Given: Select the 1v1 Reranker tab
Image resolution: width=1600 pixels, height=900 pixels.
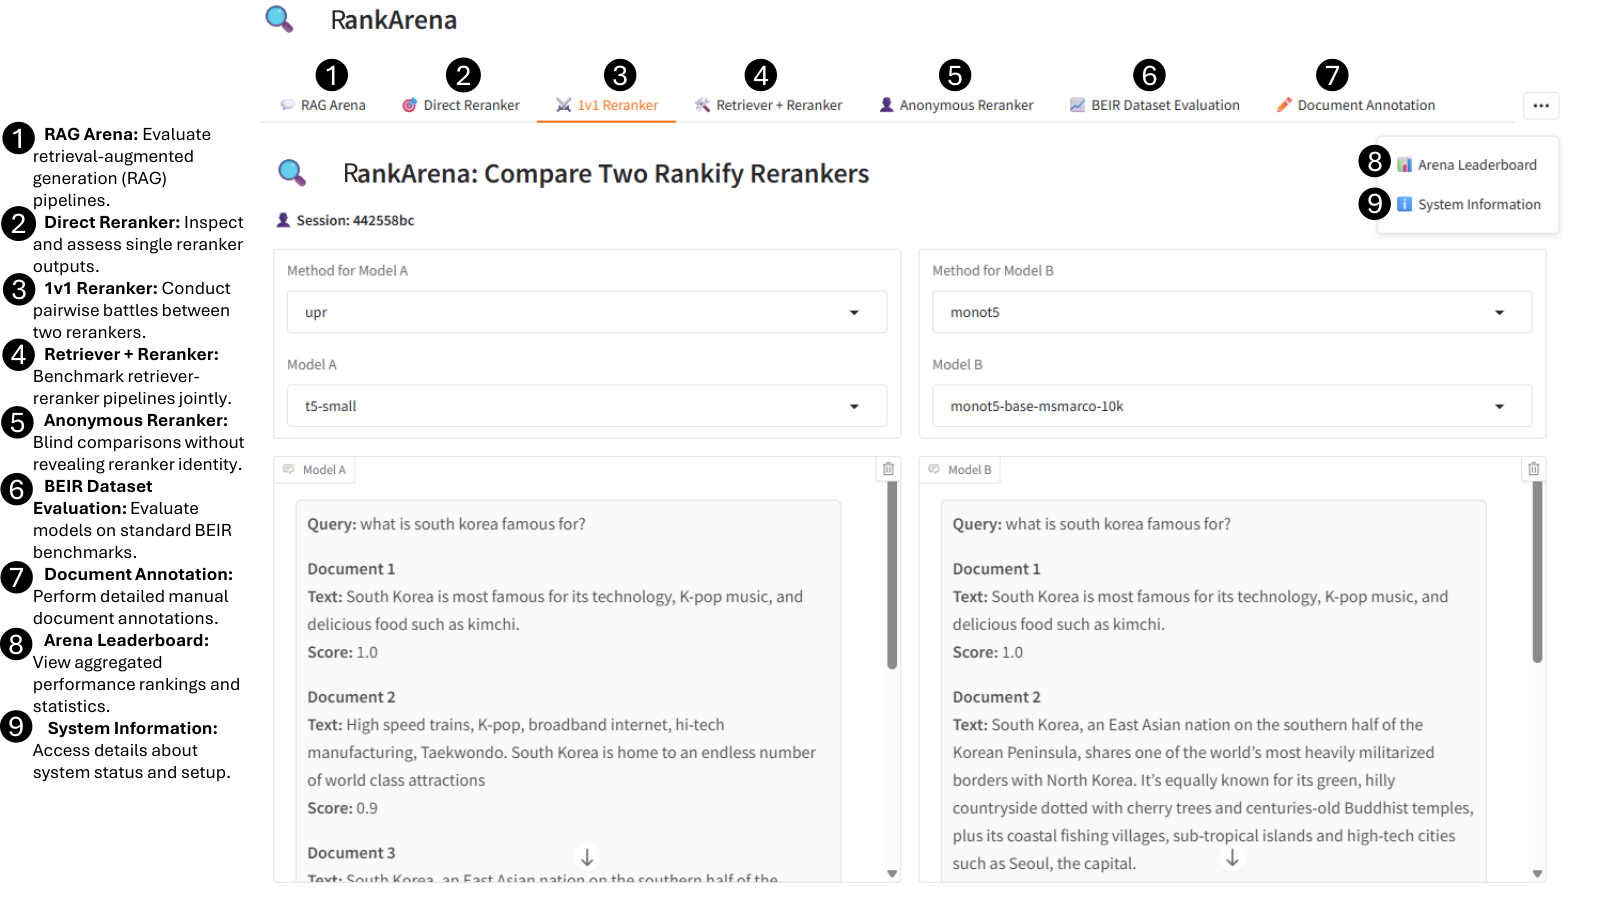Looking at the screenshot, I should click(607, 105).
